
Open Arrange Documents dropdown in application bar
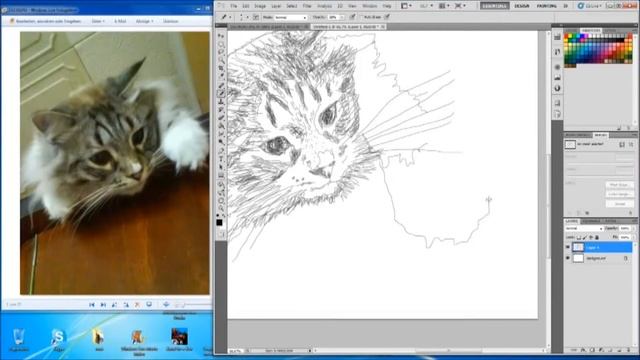click(444, 6)
